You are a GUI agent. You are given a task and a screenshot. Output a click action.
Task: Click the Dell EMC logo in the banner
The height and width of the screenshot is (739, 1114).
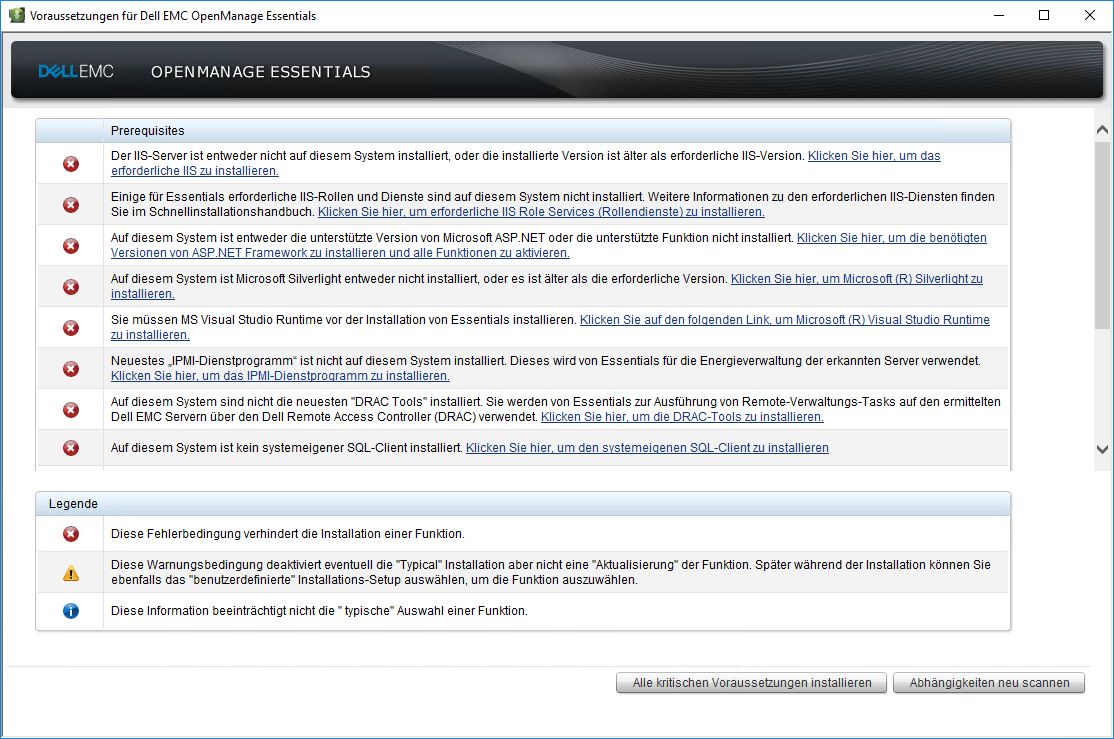(76, 72)
